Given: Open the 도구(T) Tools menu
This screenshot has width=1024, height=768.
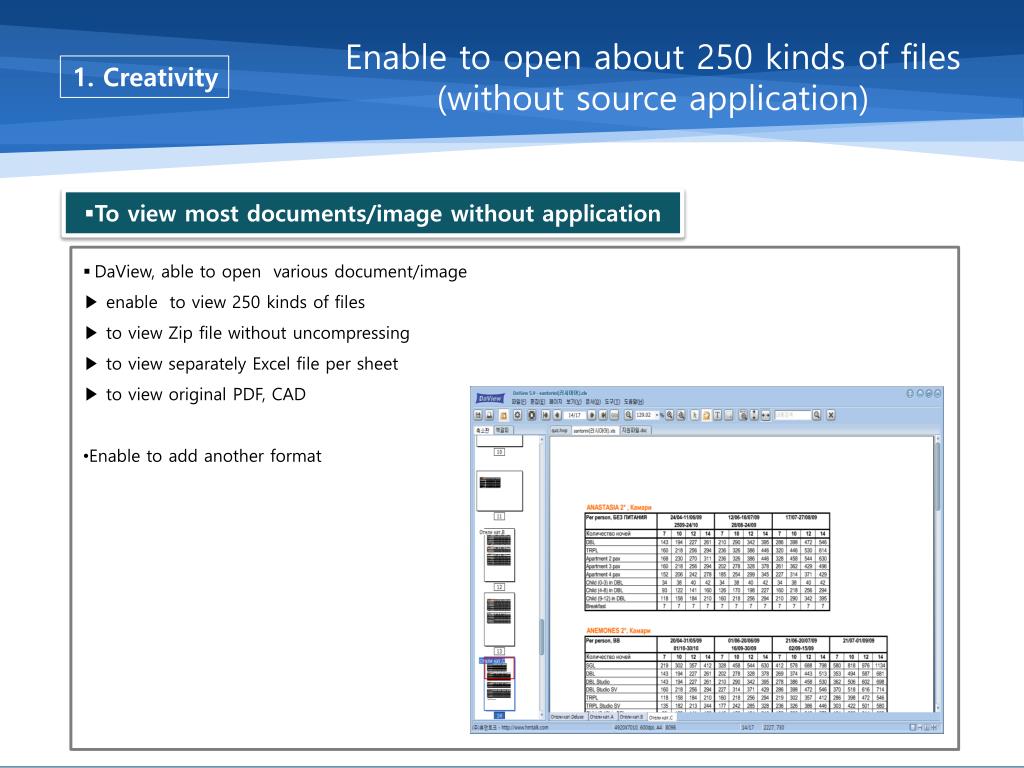Looking at the screenshot, I should [x=613, y=402].
